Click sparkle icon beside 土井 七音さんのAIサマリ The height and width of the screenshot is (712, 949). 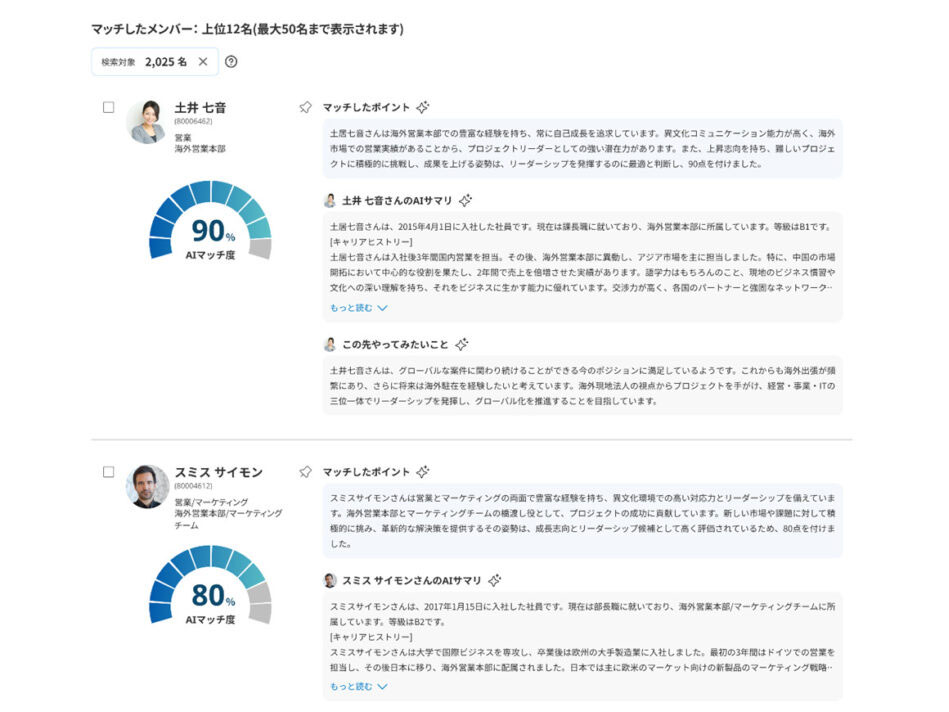pos(465,200)
